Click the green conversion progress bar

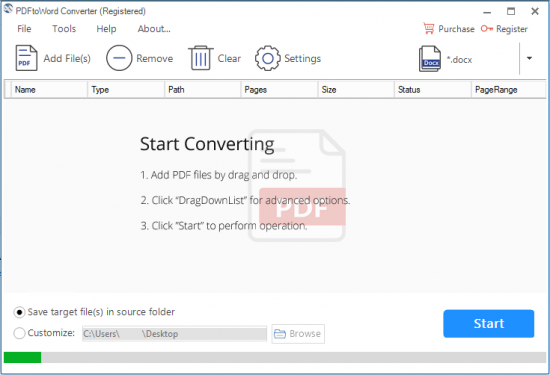tap(22, 357)
